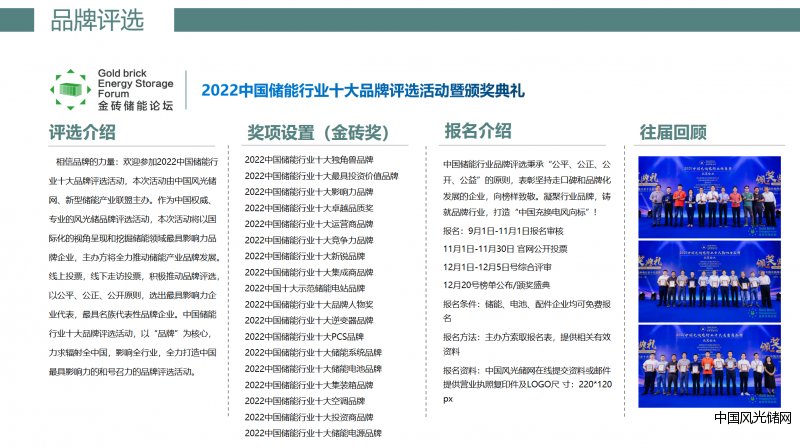Select the award row "十大储能系统品牌"
Viewport: 800px width, 448px height.
(x=313, y=353)
